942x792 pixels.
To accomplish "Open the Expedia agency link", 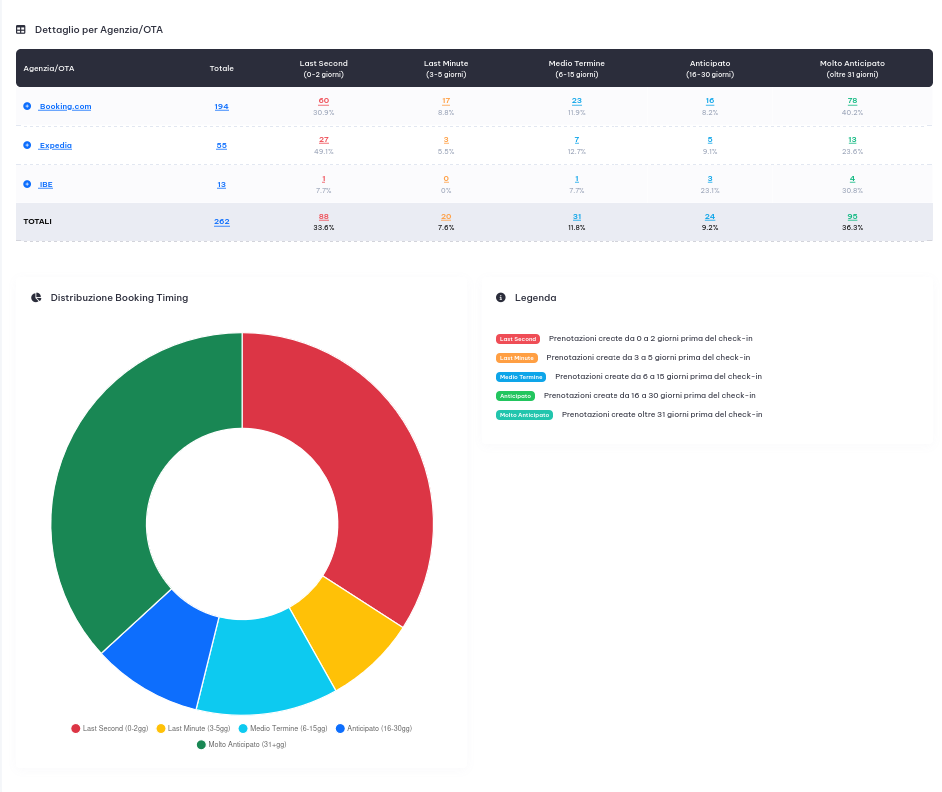I will (x=55, y=145).
